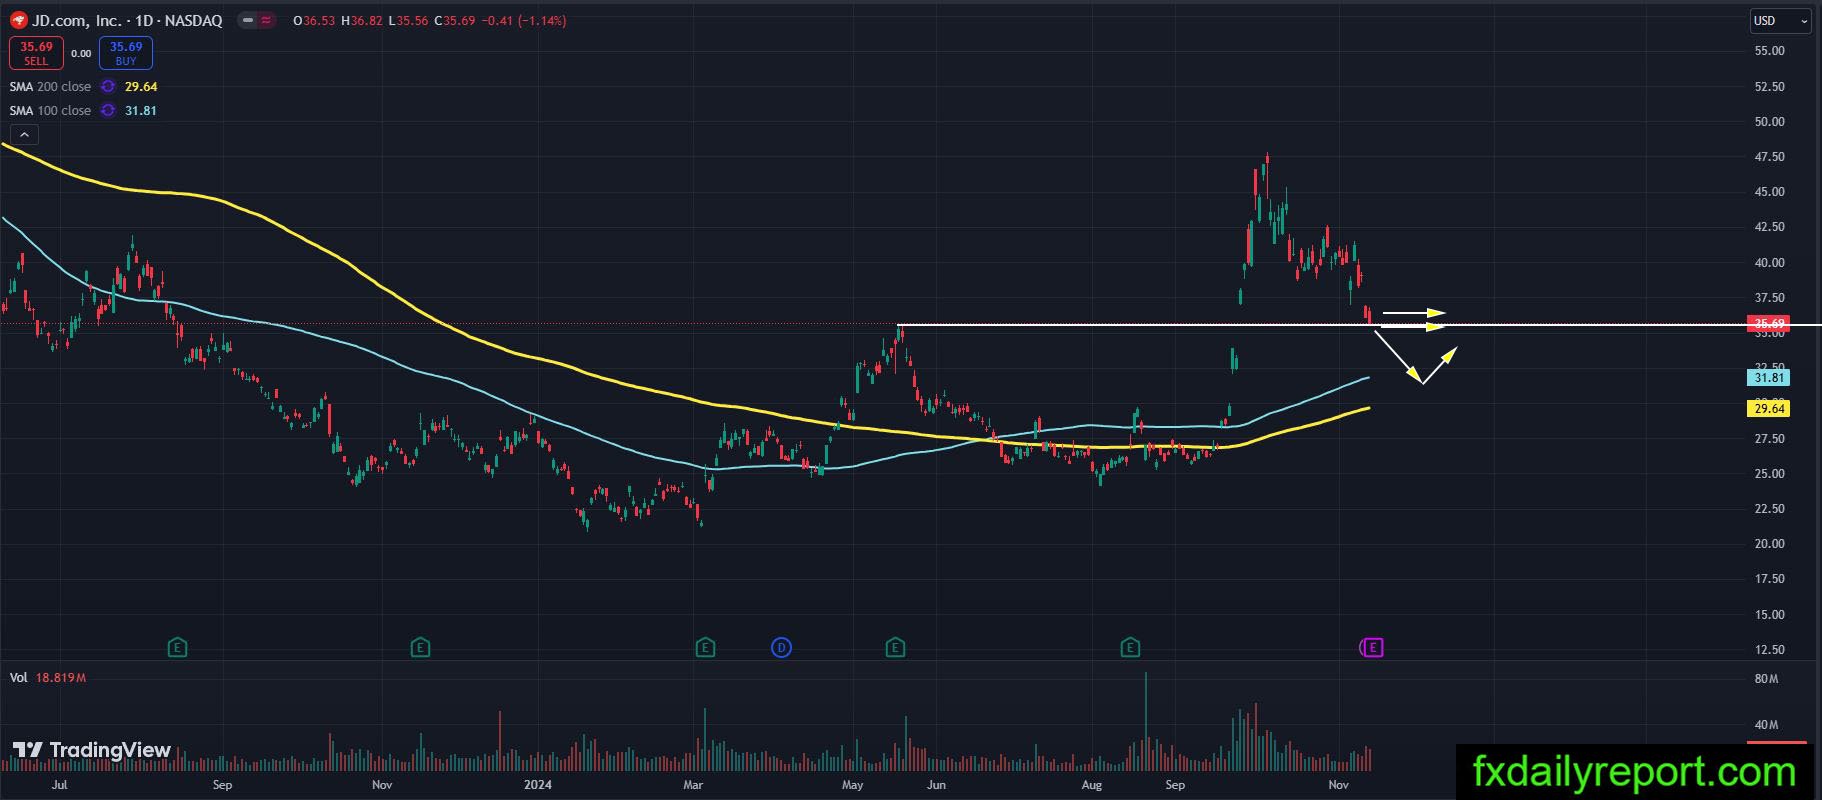Click the cyan 31.81 price axis label

(1769, 378)
